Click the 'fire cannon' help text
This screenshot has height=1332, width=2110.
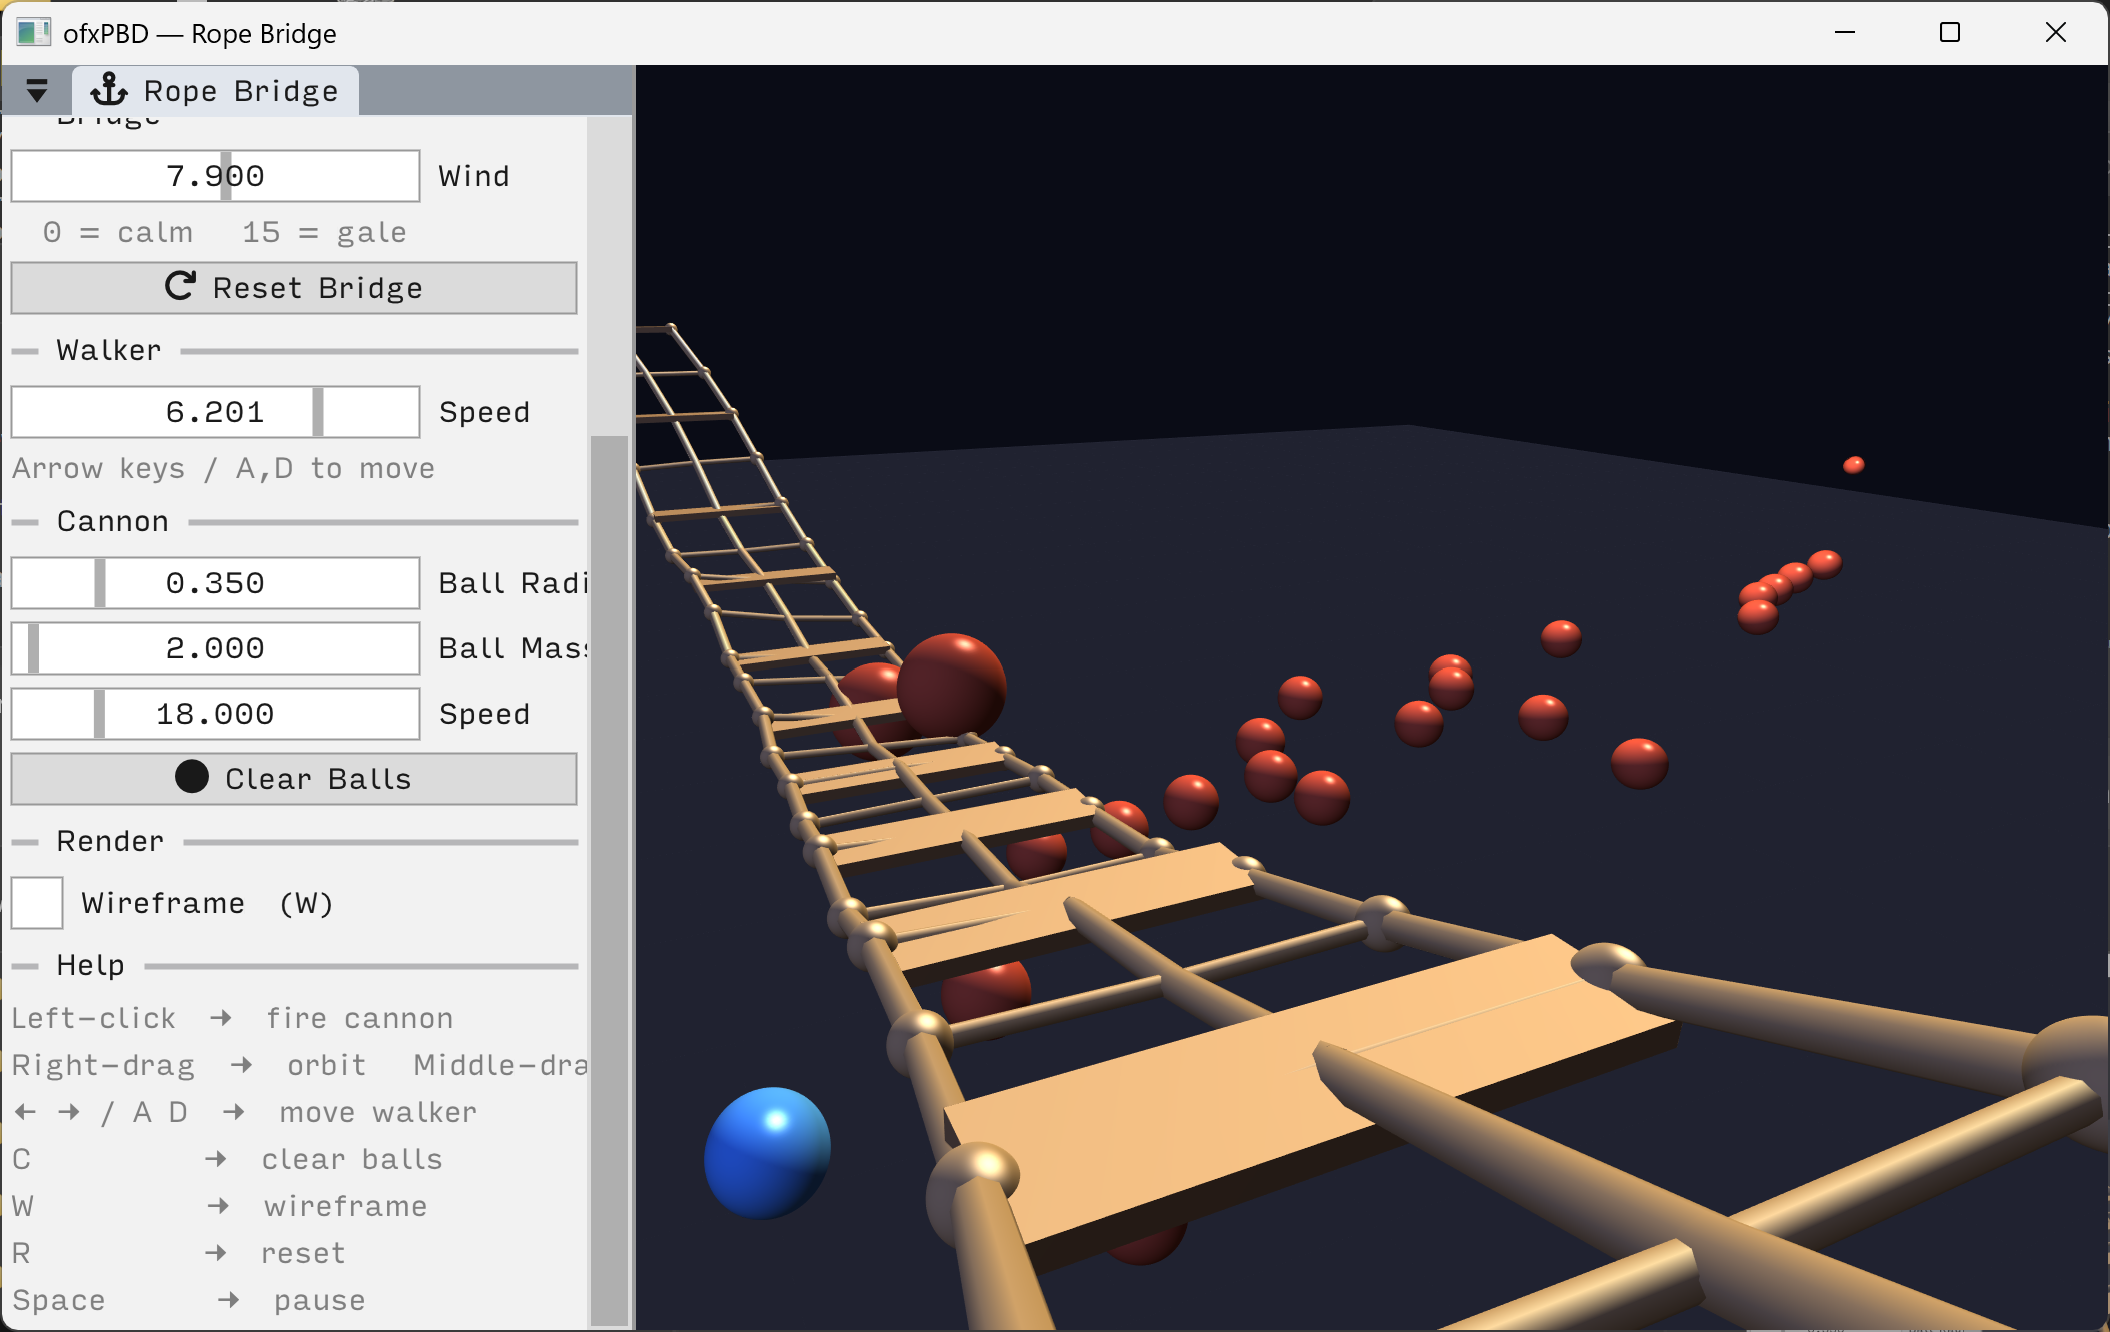point(360,1019)
